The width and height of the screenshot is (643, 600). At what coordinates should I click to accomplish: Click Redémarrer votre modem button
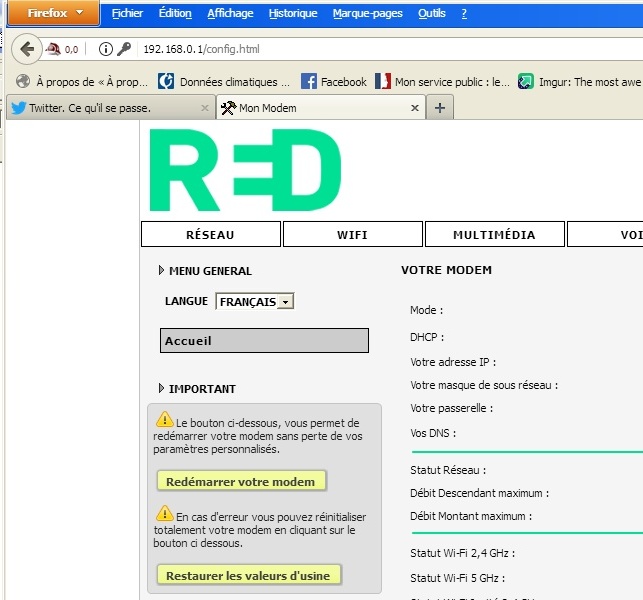(241, 481)
